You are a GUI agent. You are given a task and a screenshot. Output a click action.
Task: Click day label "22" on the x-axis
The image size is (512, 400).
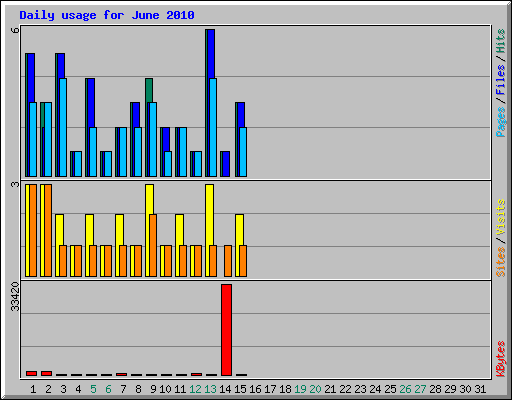coord(345,389)
